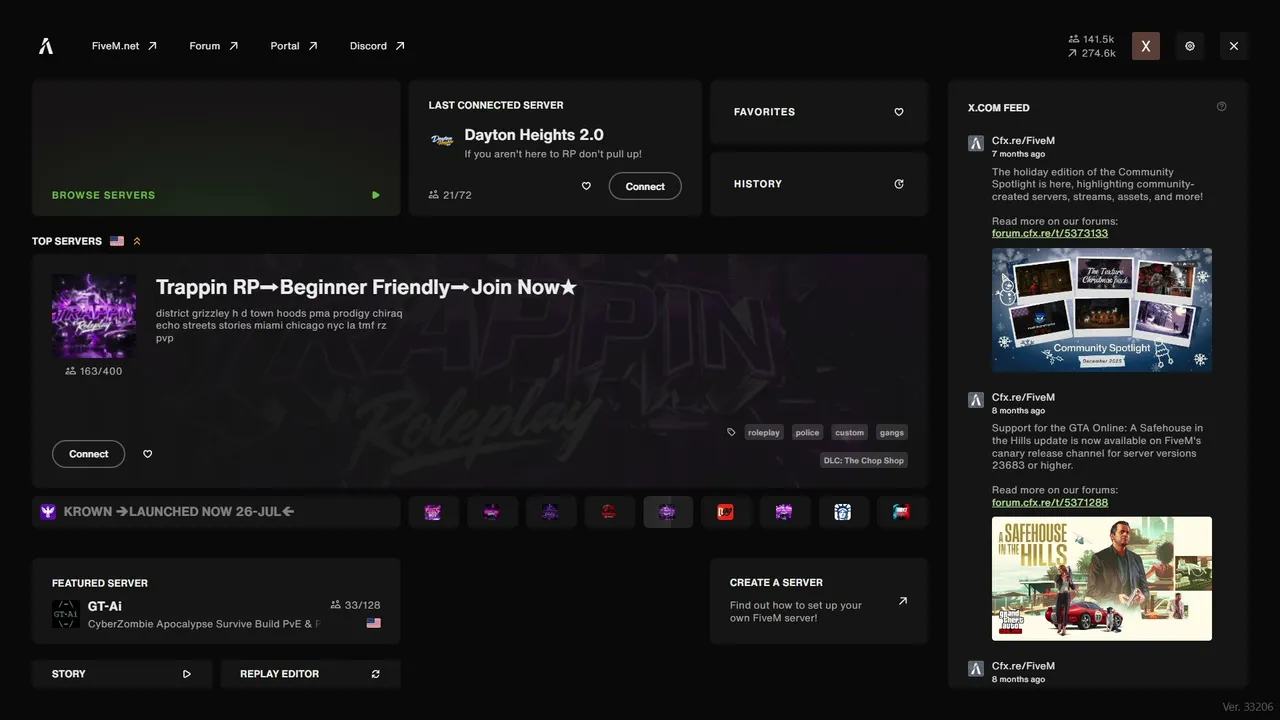
Task: Open the X.com Feed help icon
Action: click(1221, 107)
